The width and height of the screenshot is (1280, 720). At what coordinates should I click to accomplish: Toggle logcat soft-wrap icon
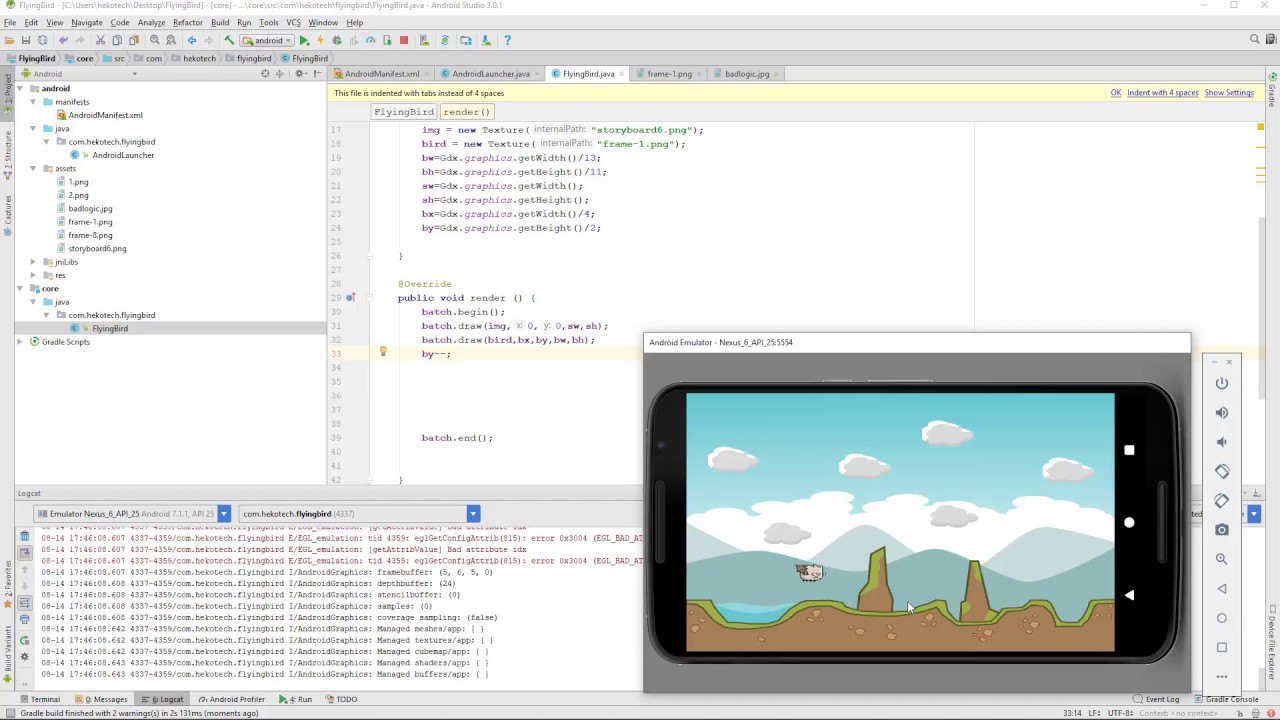pyautogui.click(x=25, y=603)
